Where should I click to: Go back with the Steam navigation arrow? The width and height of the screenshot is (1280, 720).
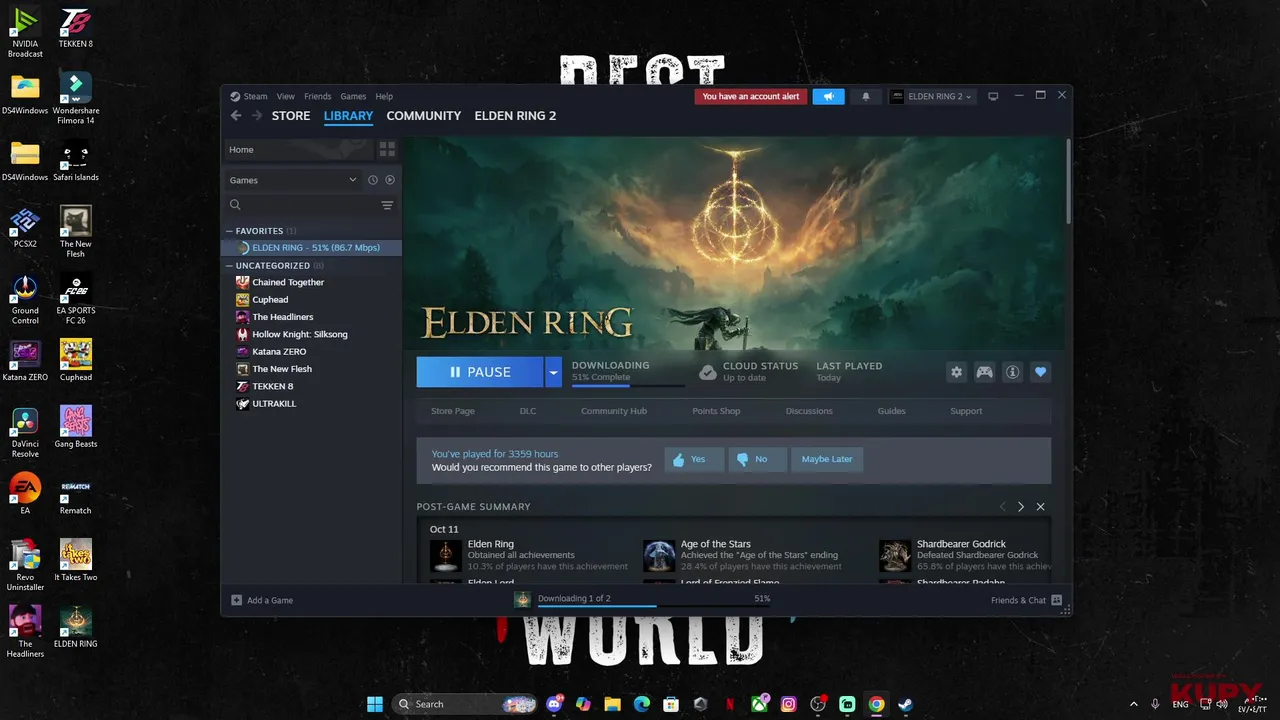(x=236, y=116)
